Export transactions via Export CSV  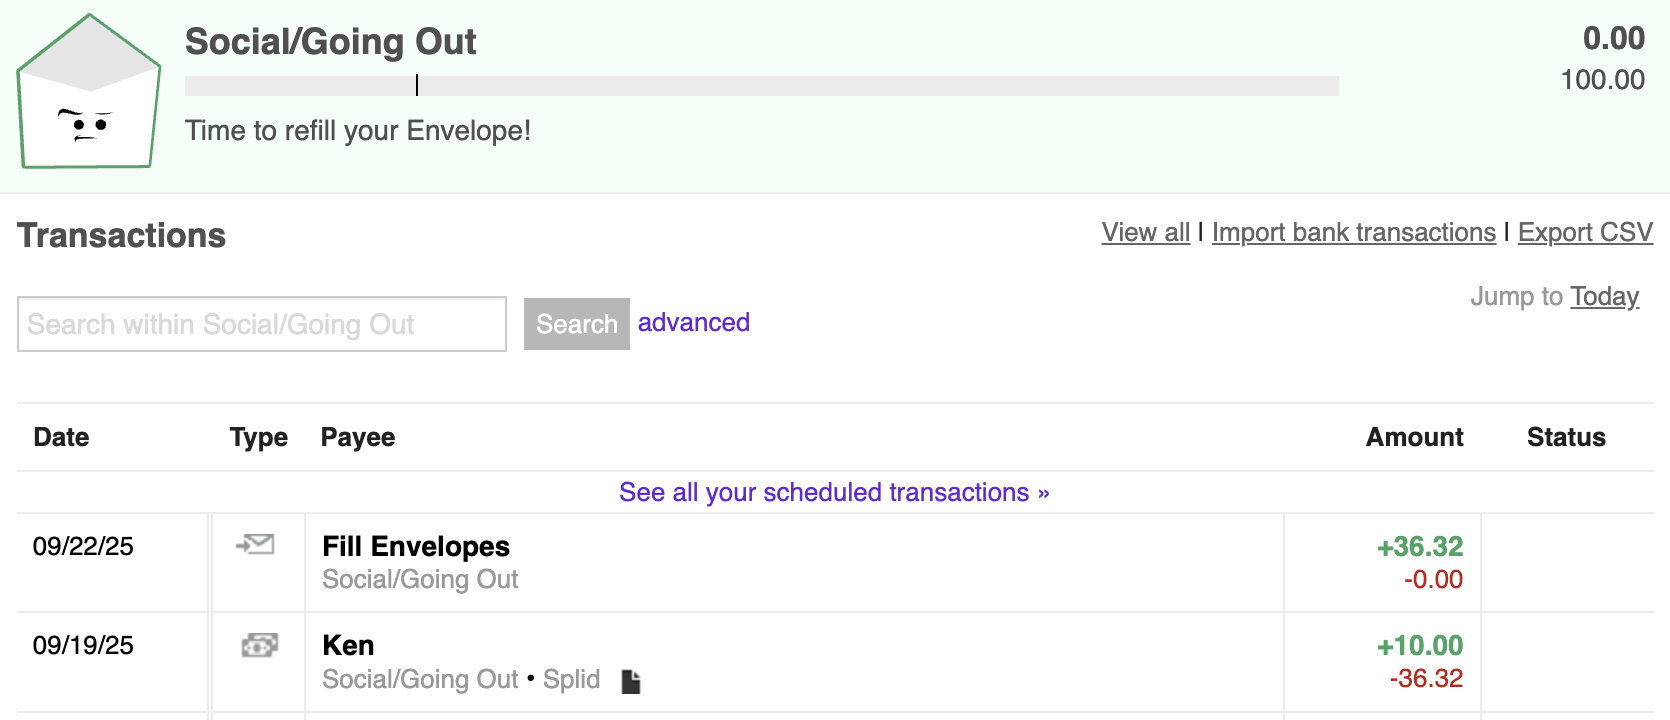coord(1585,232)
